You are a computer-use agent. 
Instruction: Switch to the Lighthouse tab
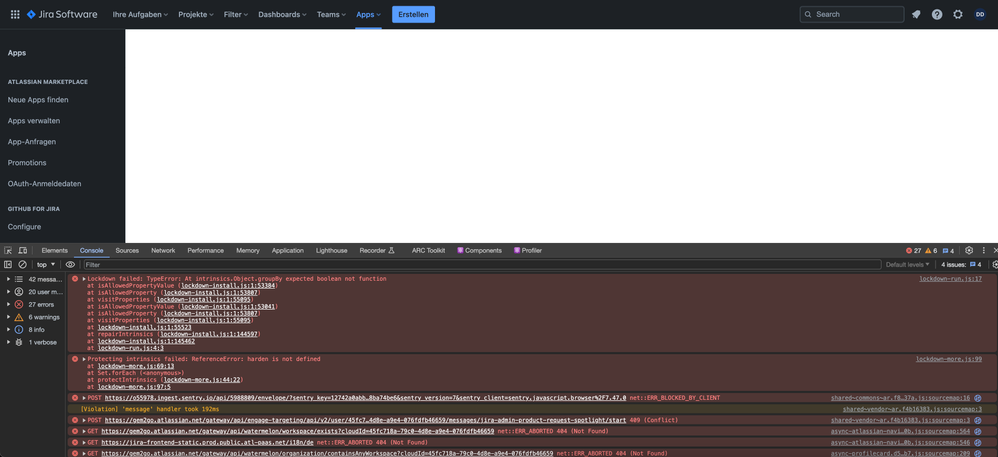(x=332, y=251)
